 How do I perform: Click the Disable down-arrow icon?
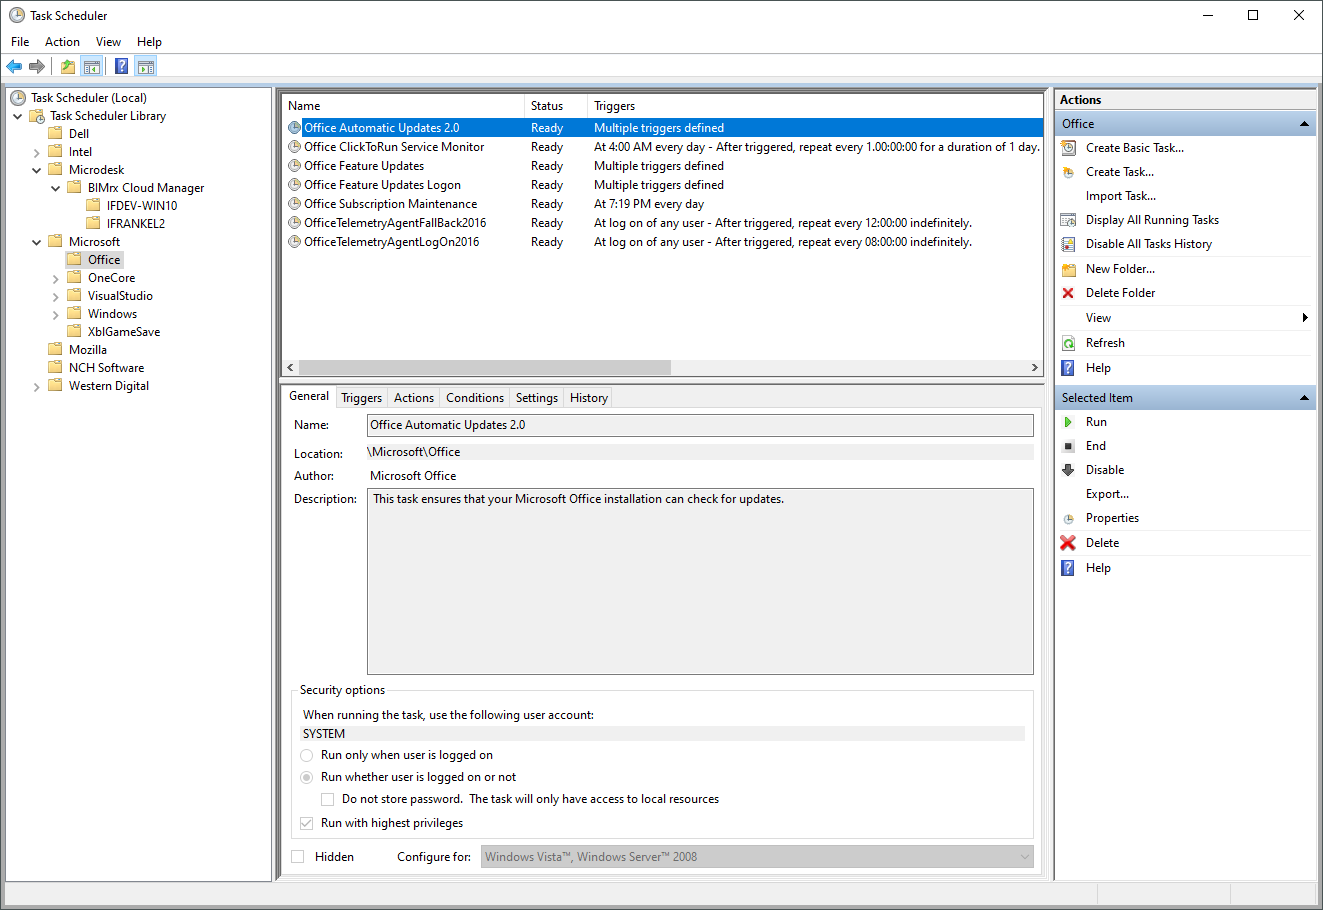(x=1068, y=470)
